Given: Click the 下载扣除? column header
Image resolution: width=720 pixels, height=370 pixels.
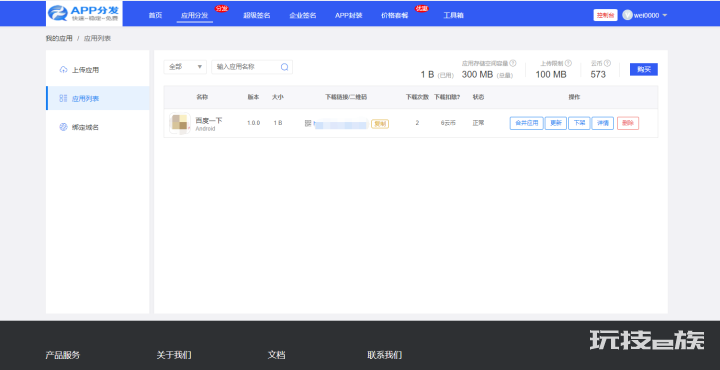Looking at the screenshot, I should pyautogui.click(x=447, y=97).
